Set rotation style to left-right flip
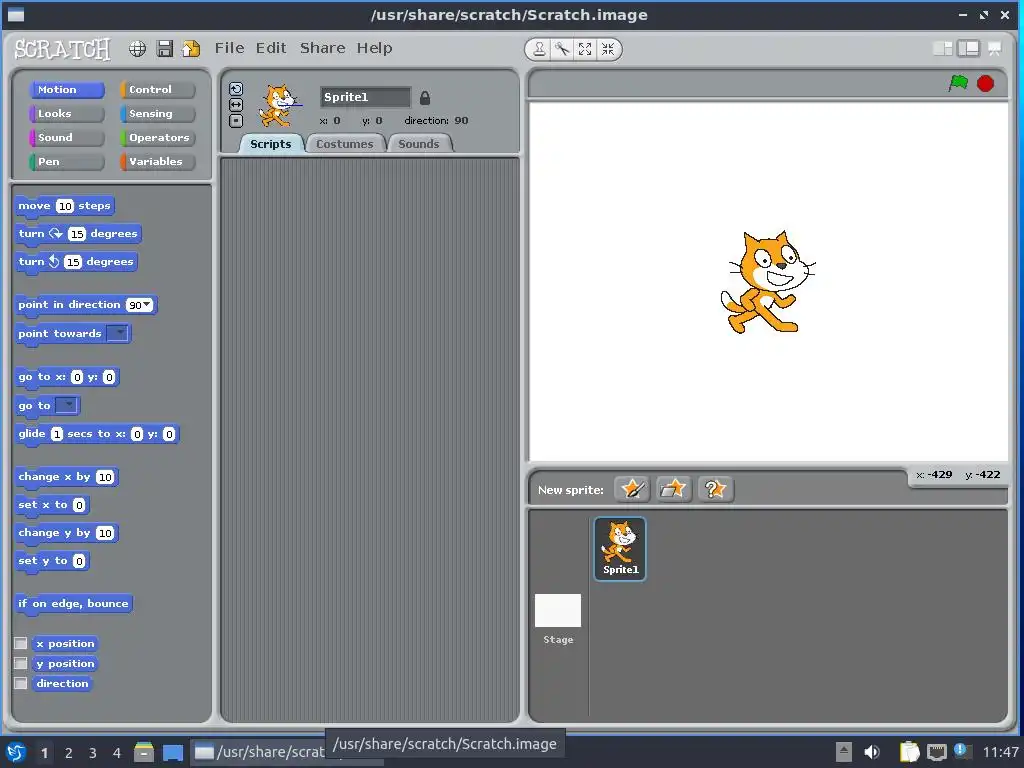This screenshot has height=768, width=1024. (x=236, y=104)
